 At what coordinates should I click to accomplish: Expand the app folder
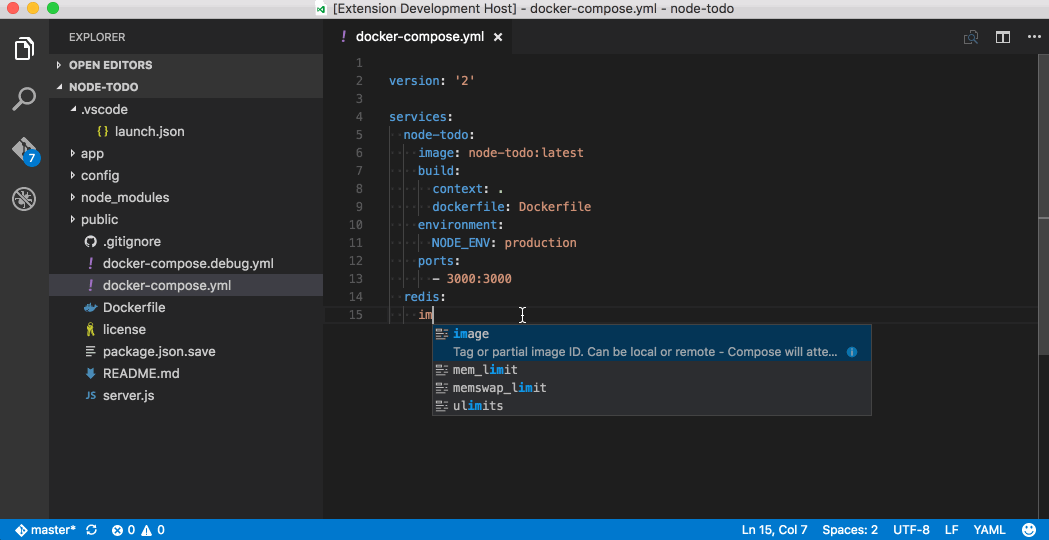[186, 153]
